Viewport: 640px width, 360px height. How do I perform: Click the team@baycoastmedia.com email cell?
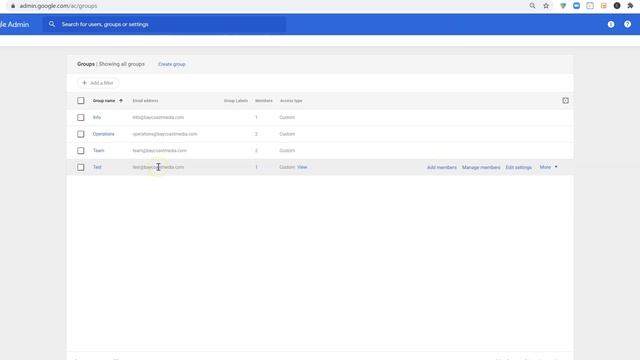point(160,151)
